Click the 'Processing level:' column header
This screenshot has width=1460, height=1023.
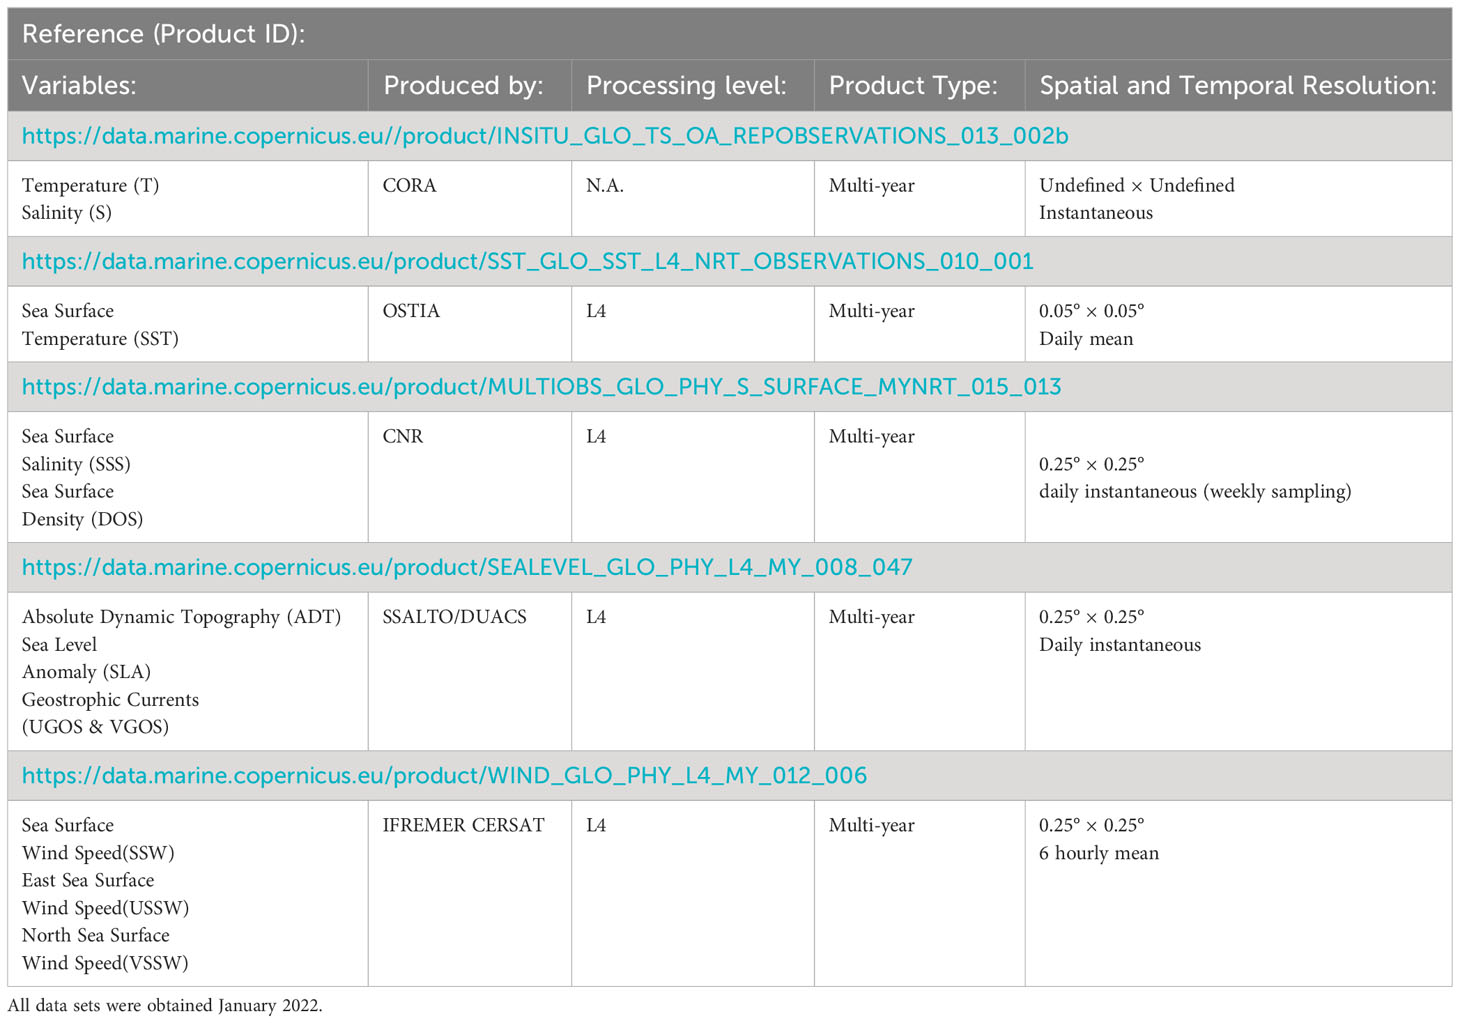point(686,86)
